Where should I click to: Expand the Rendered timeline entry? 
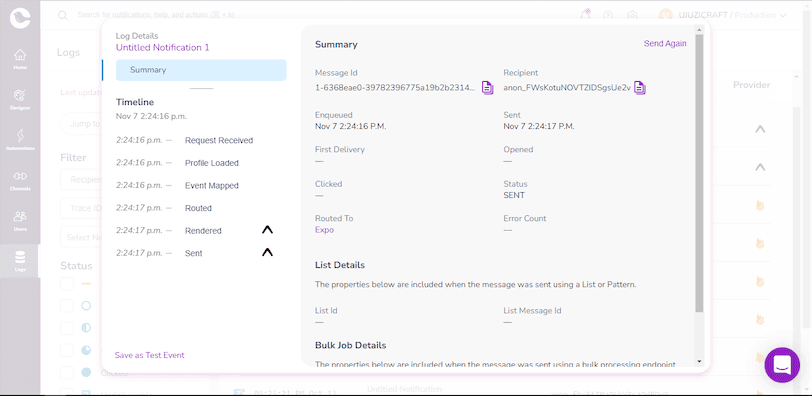pyautogui.click(x=267, y=230)
